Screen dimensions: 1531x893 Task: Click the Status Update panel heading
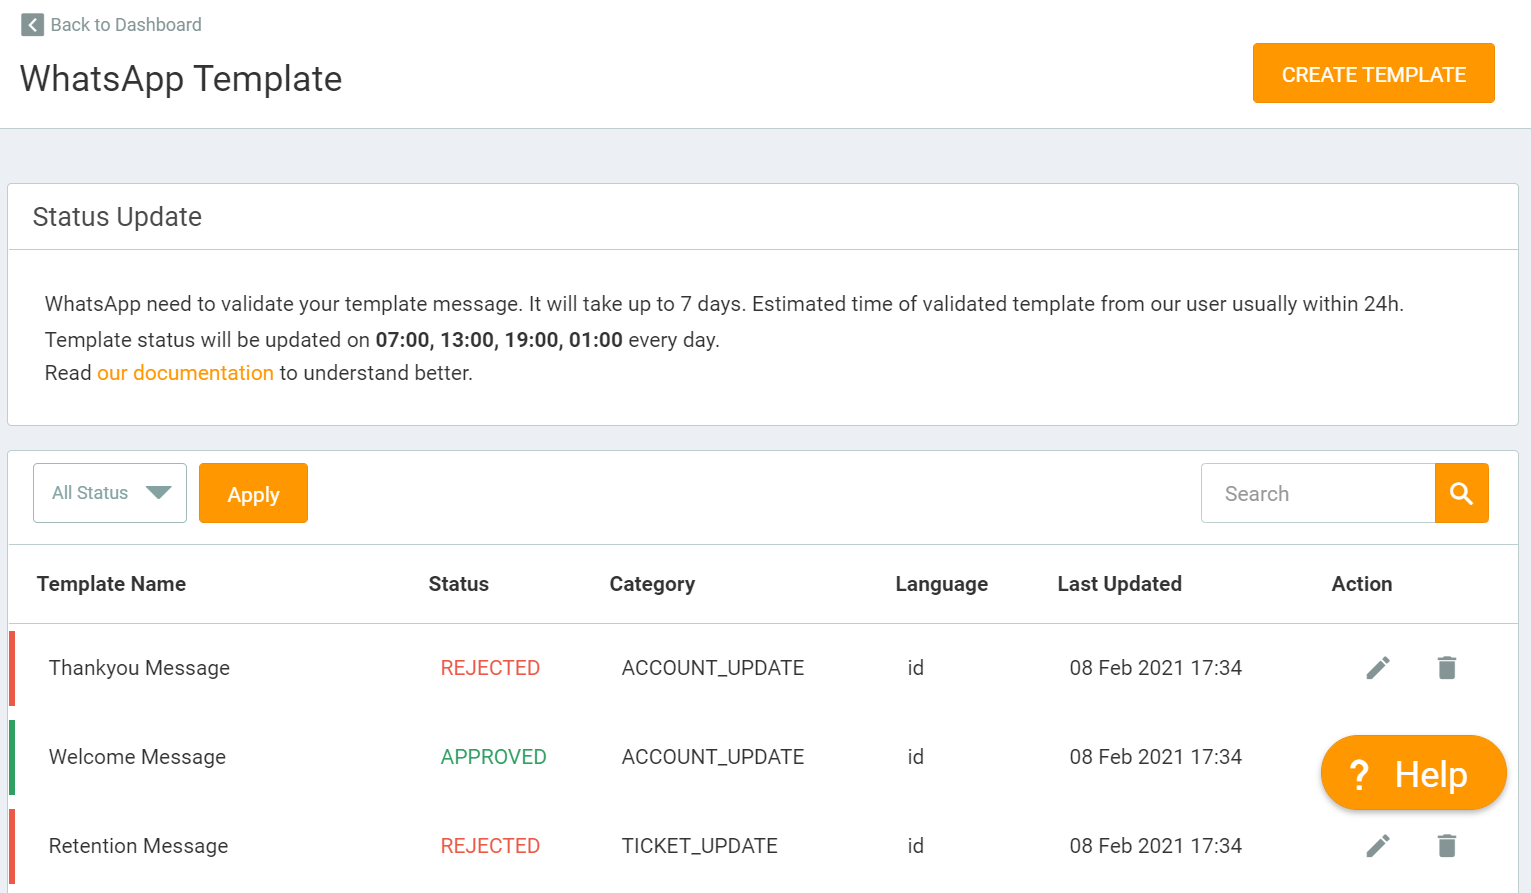click(117, 217)
